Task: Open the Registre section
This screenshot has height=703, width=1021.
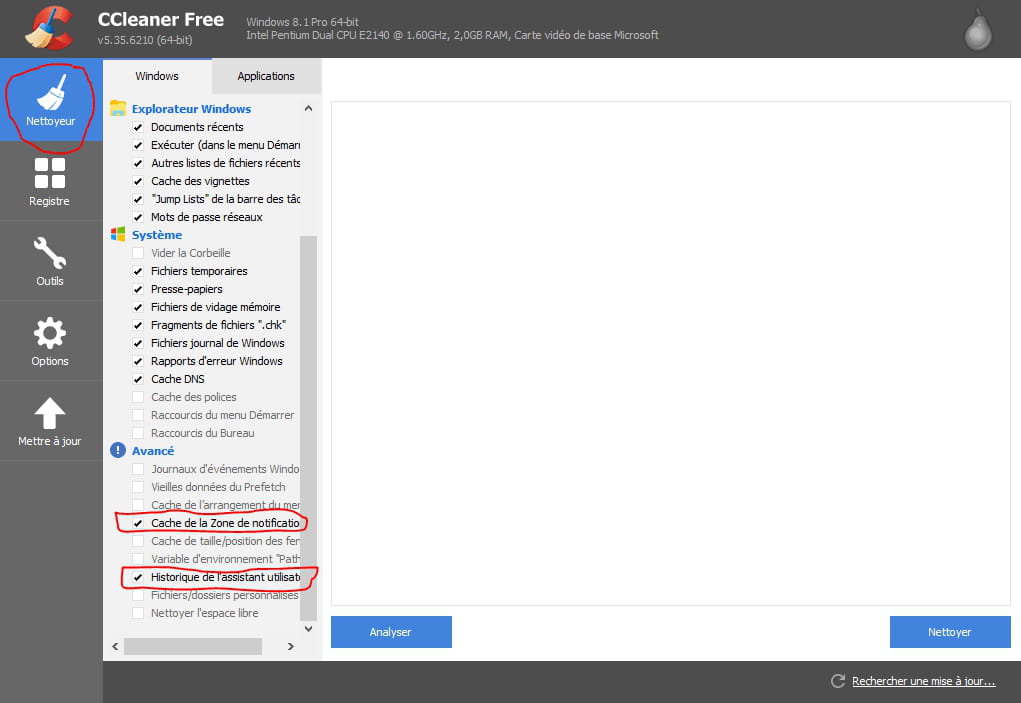Action: [x=51, y=182]
